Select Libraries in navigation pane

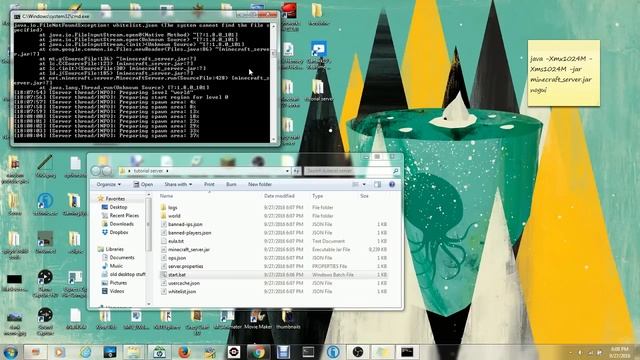click(114, 249)
